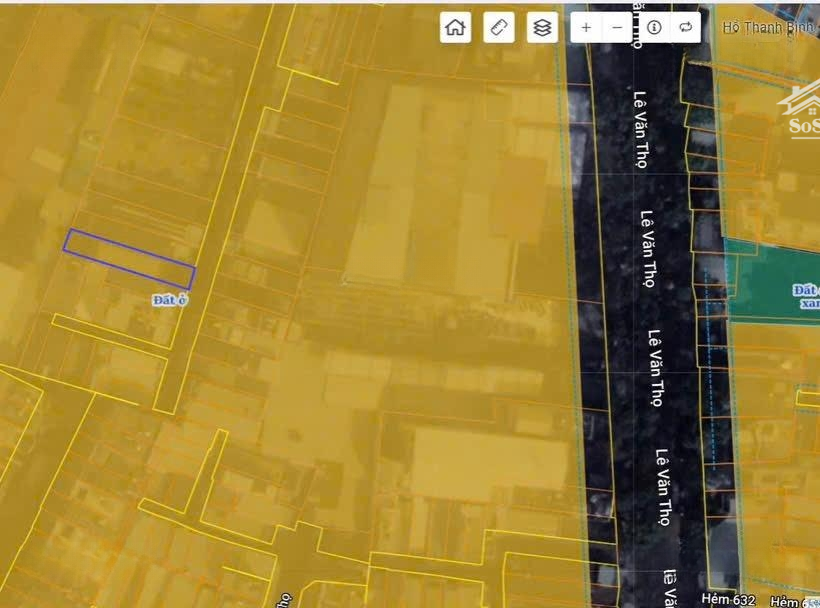This screenshot has width=820, height=608.
Task: Zoom out with the minus button
Action: (x=616, y=28)
